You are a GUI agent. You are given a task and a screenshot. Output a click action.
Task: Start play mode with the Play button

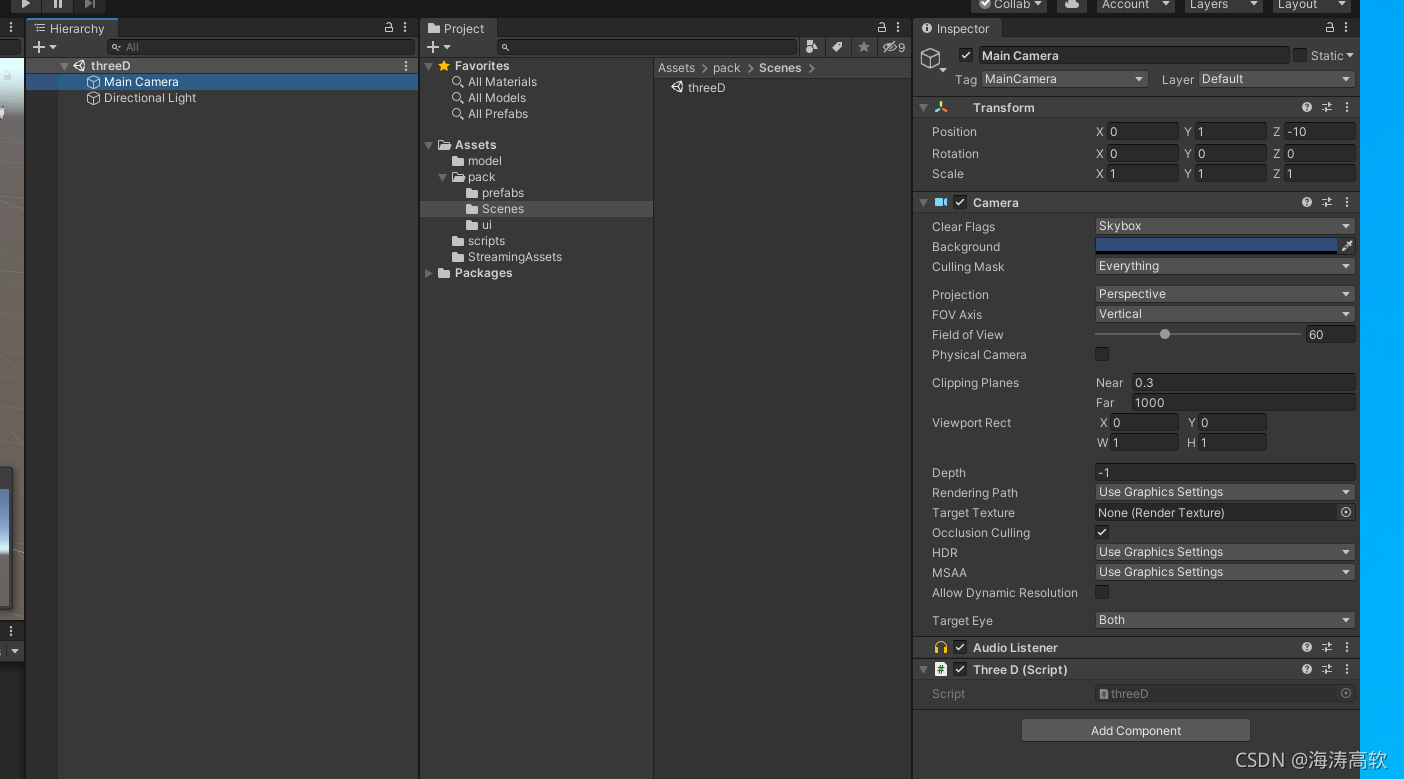click(x=26, y=5)
